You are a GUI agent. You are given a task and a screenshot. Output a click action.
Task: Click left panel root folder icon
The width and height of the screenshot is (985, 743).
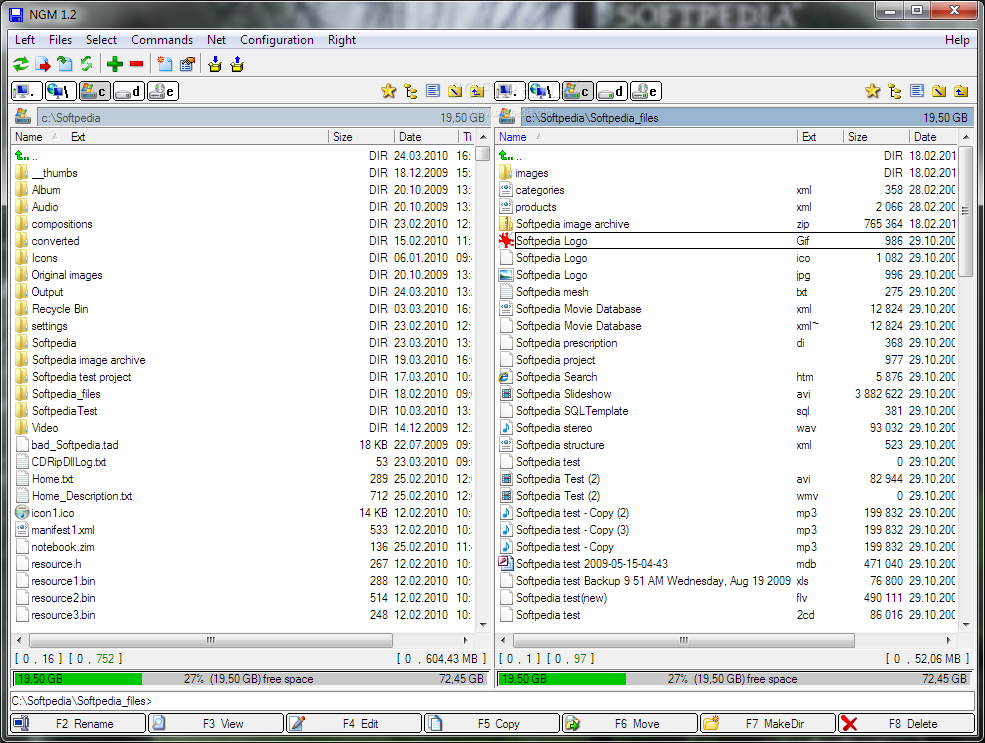[455, 92]
